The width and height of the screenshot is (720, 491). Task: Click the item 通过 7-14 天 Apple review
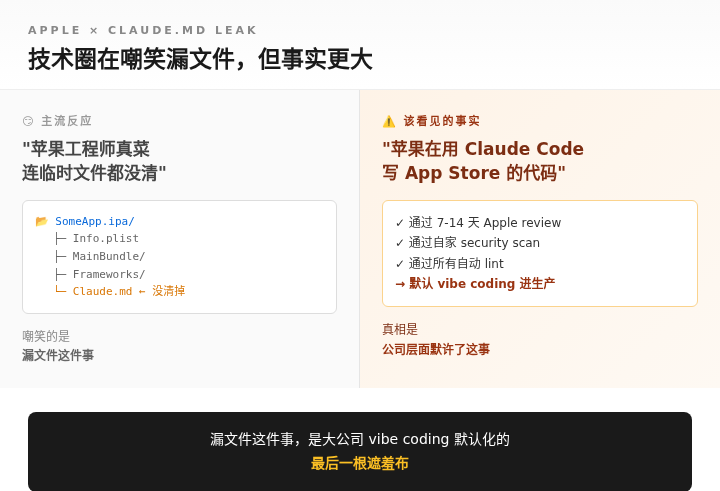click(478, 223)
